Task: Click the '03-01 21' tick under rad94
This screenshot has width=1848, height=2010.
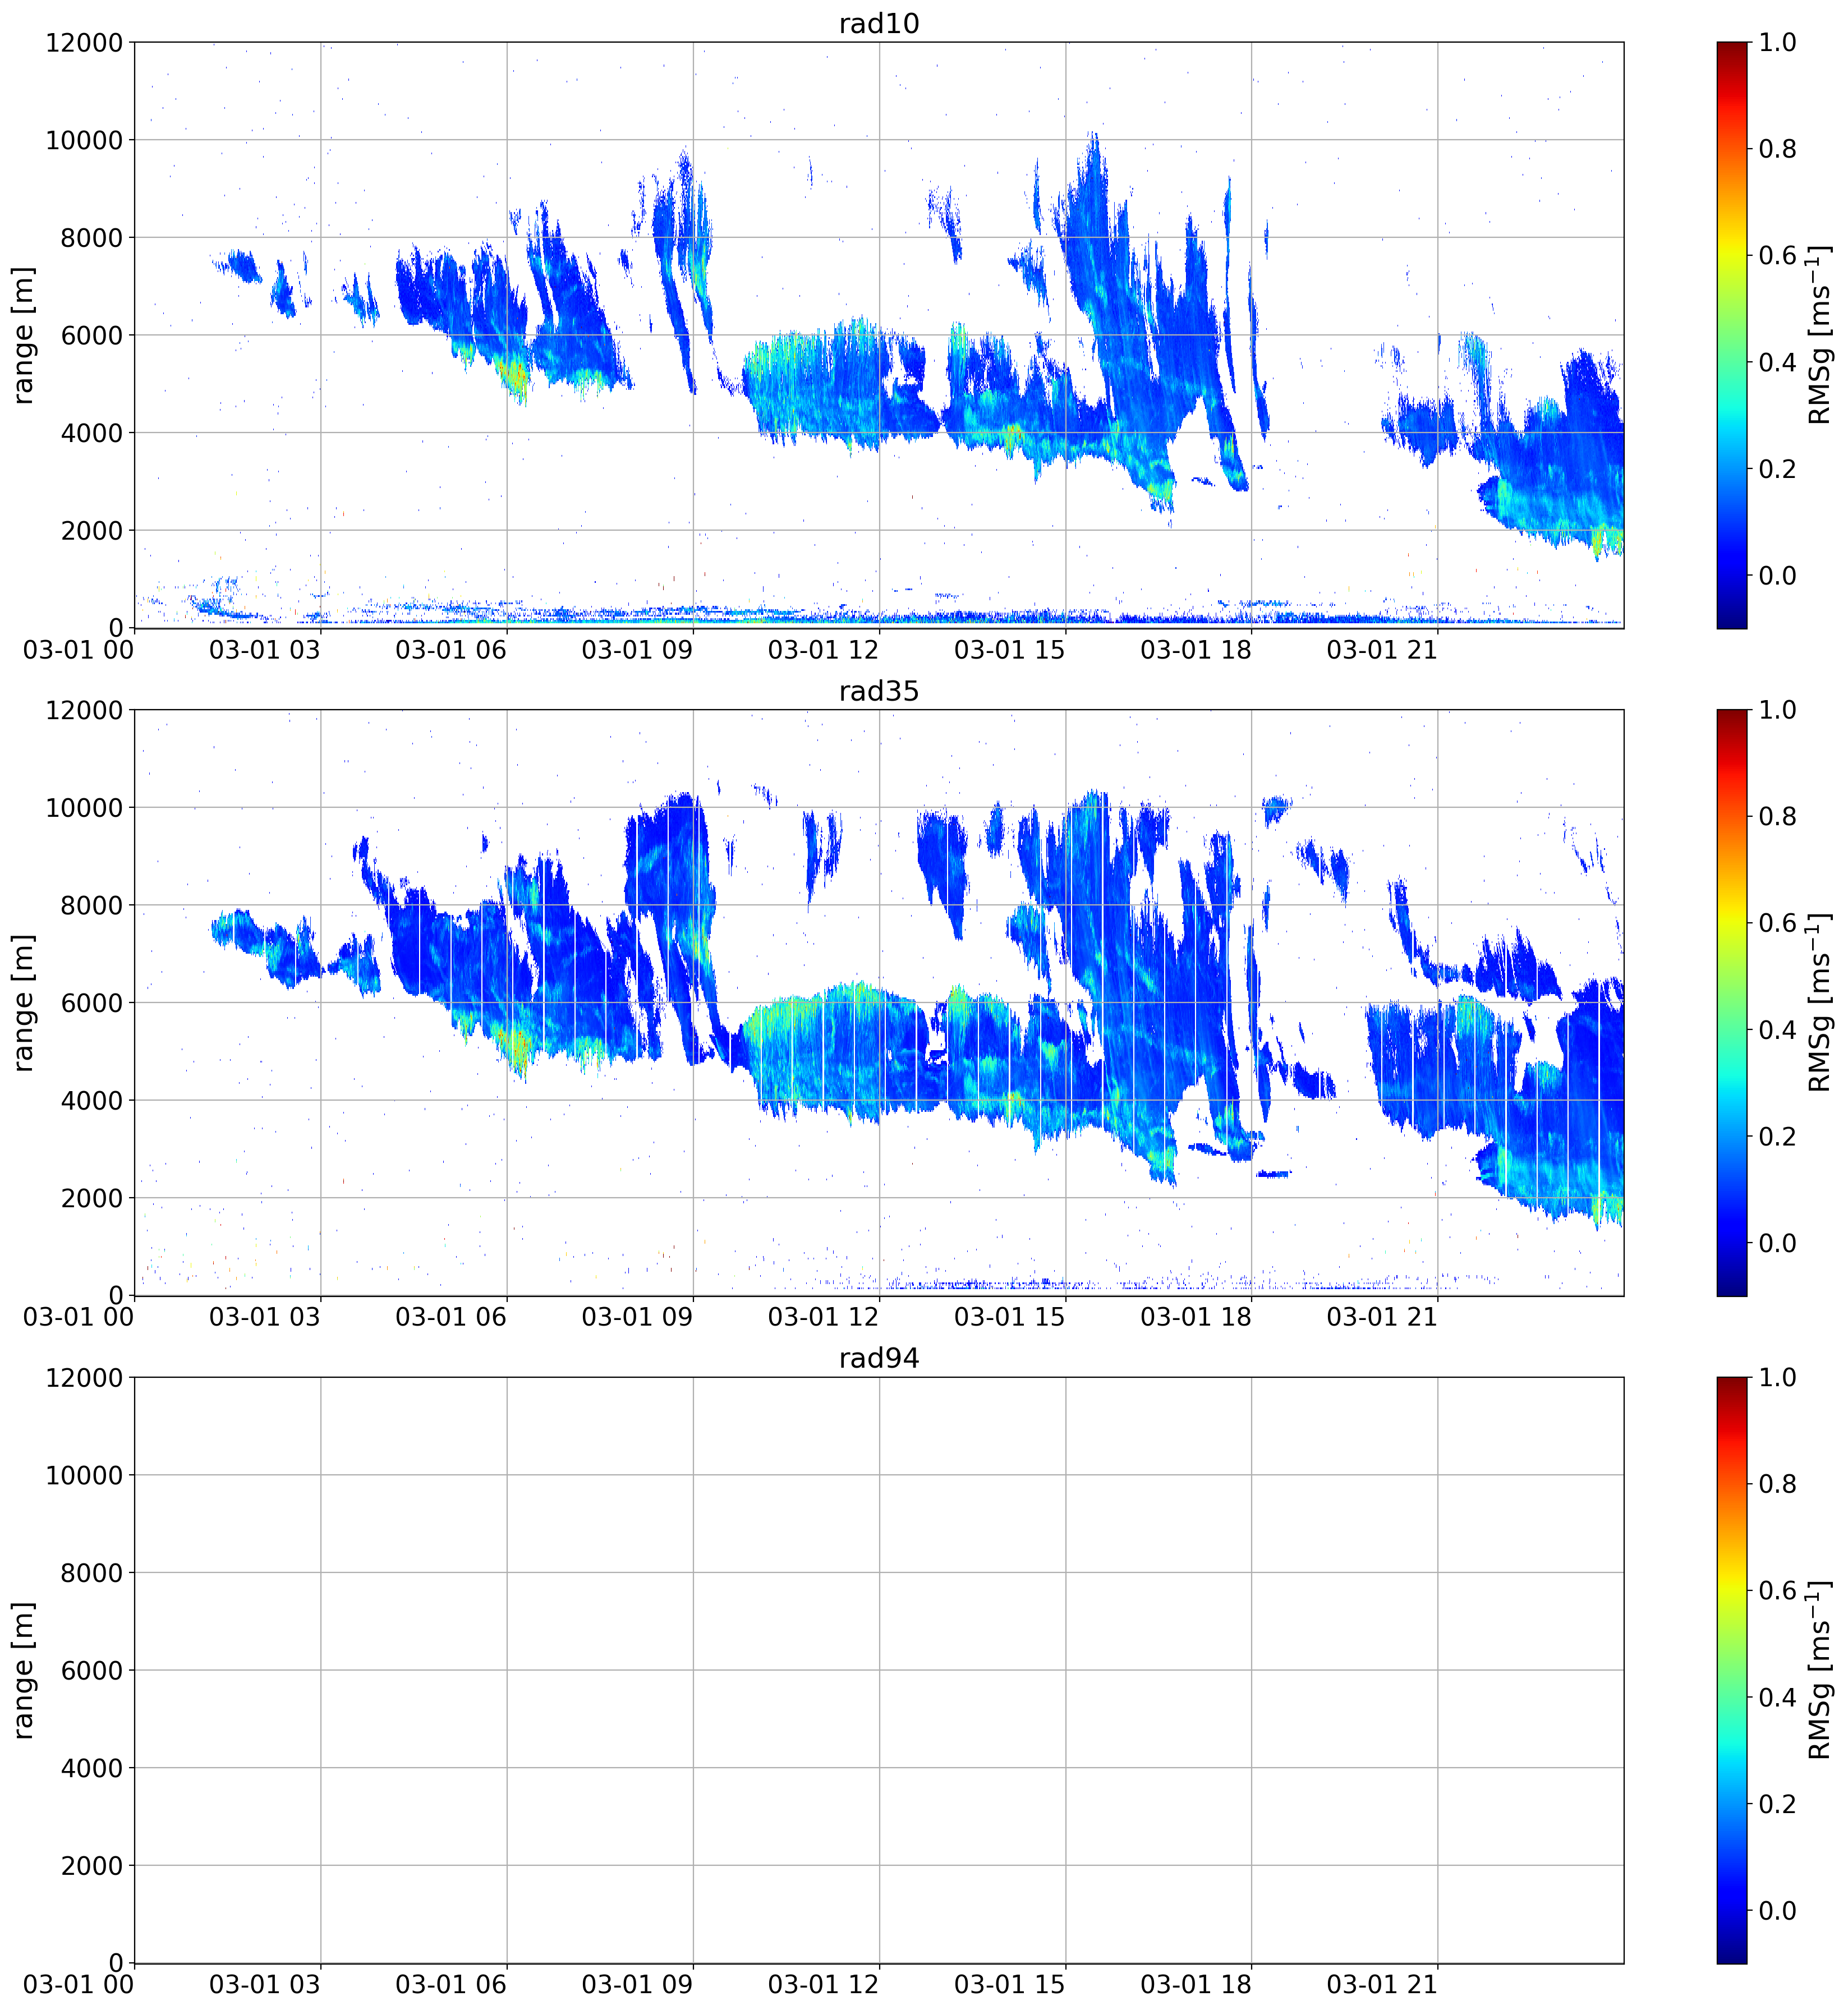Action: click(x=1382, y=1984)
